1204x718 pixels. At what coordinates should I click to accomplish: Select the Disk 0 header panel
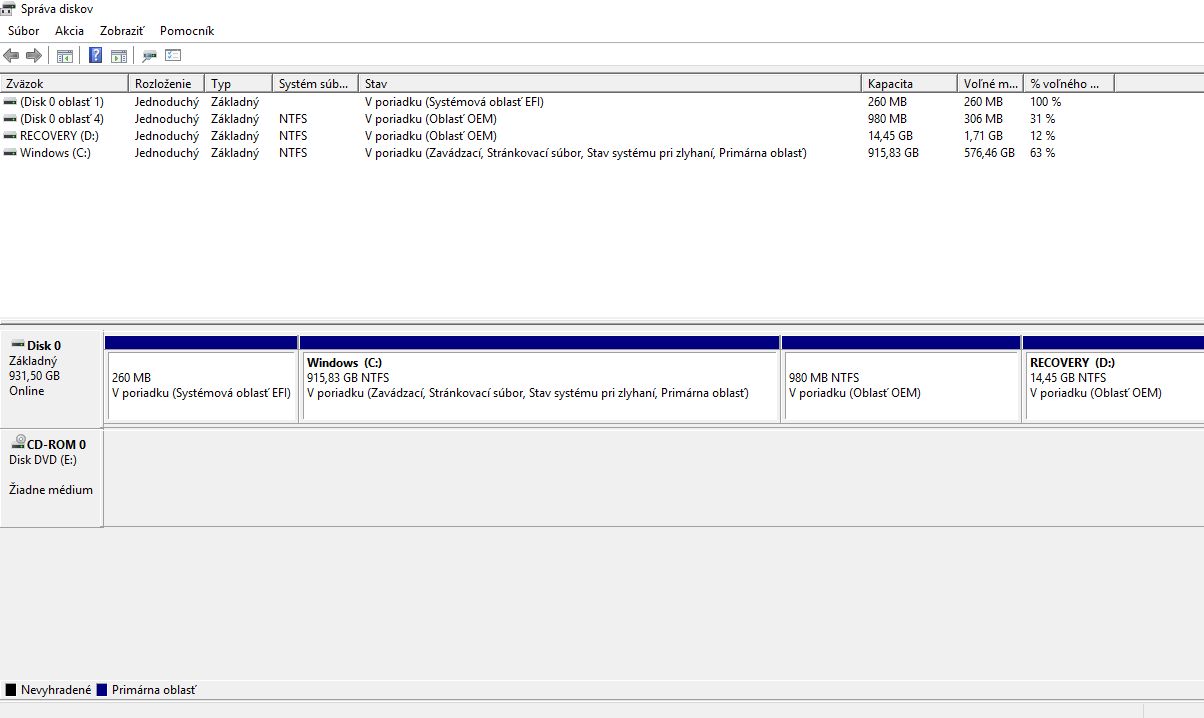(x=51, y=379)
